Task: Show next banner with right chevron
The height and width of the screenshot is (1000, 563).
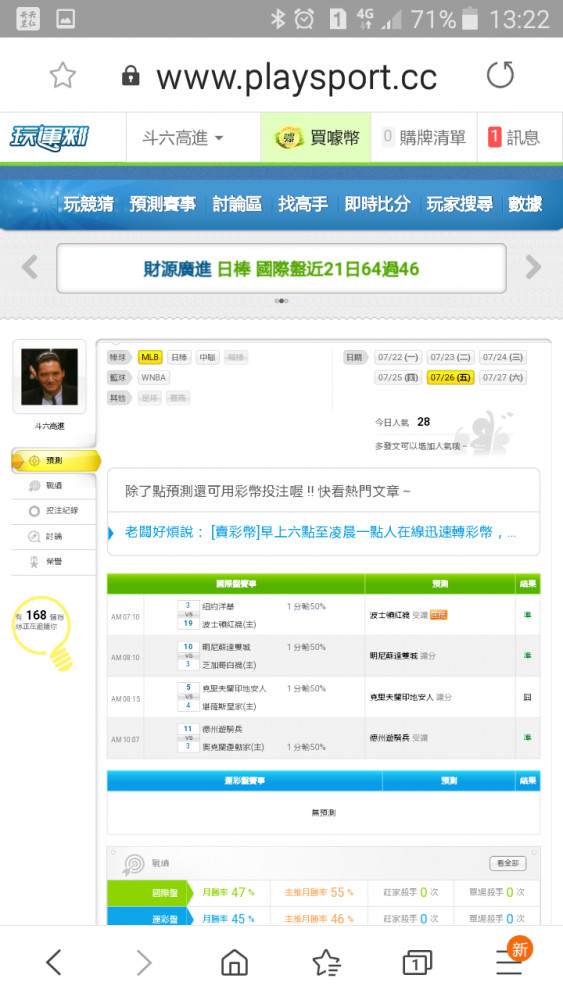Action: [x=533, y=267]
